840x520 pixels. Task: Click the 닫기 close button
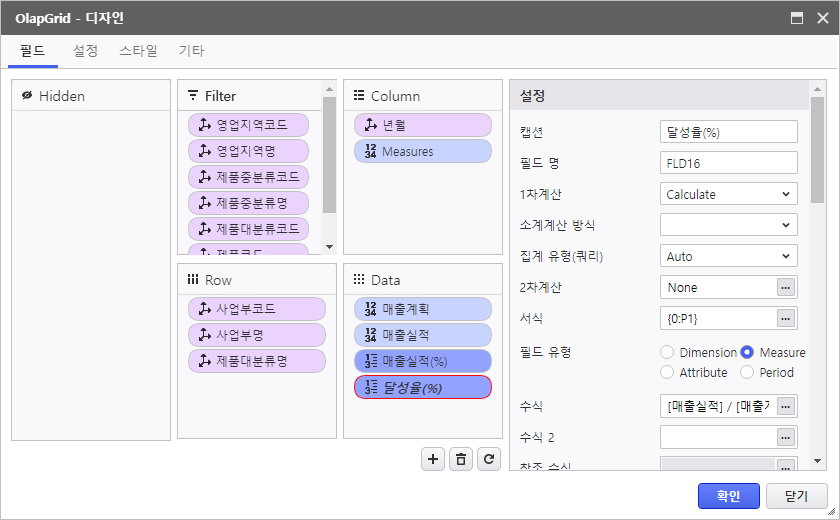point(796,495)
